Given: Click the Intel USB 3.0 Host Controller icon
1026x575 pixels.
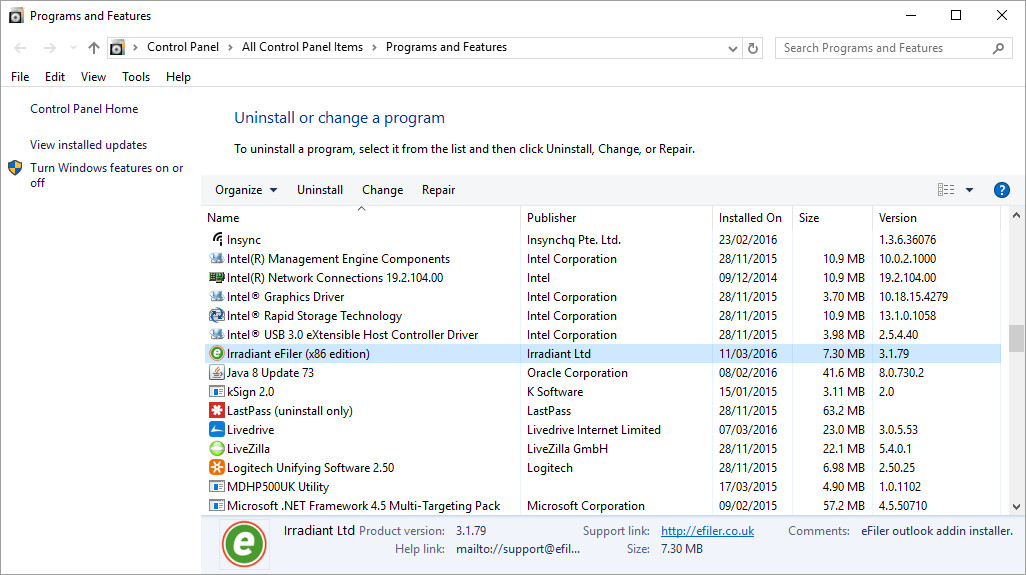Looking at the screenshot, I should pos(217,334).
